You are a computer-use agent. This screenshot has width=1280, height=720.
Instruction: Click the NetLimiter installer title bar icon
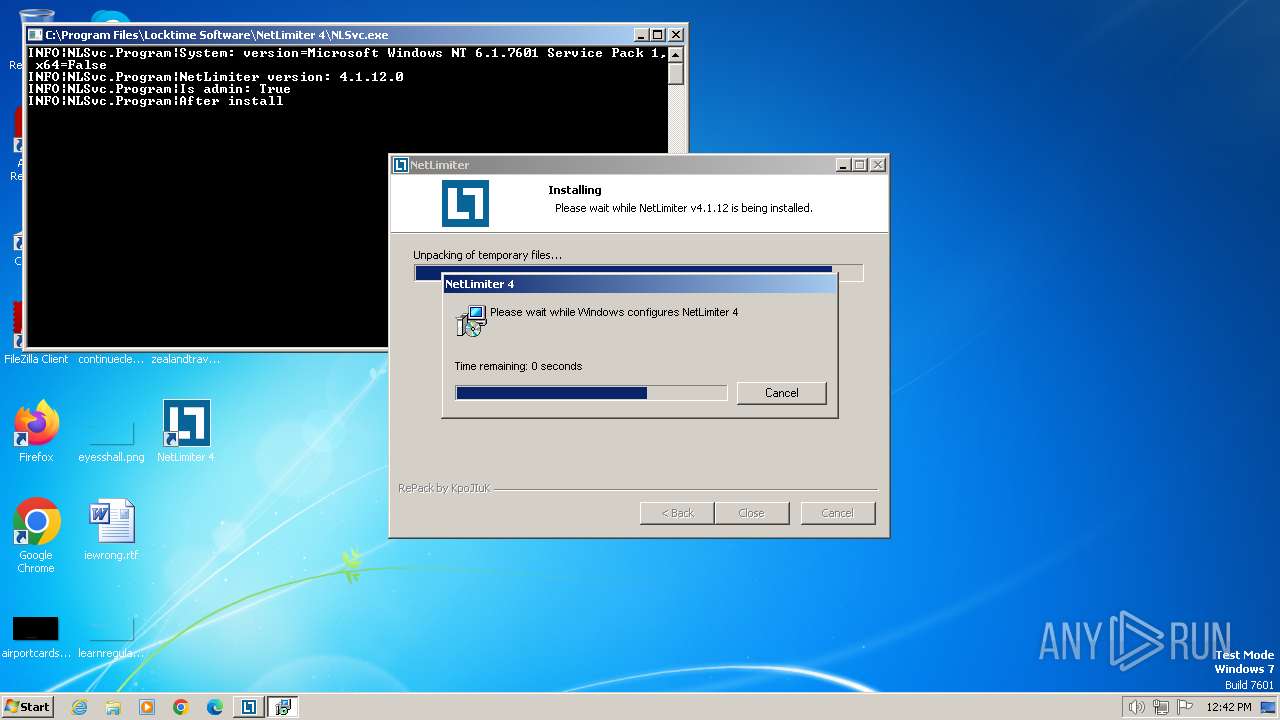(x=401, y=165)
